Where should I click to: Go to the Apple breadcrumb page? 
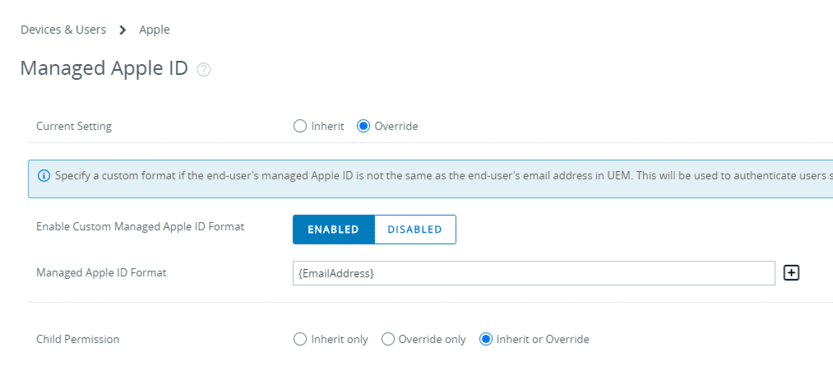pos(155,30)
